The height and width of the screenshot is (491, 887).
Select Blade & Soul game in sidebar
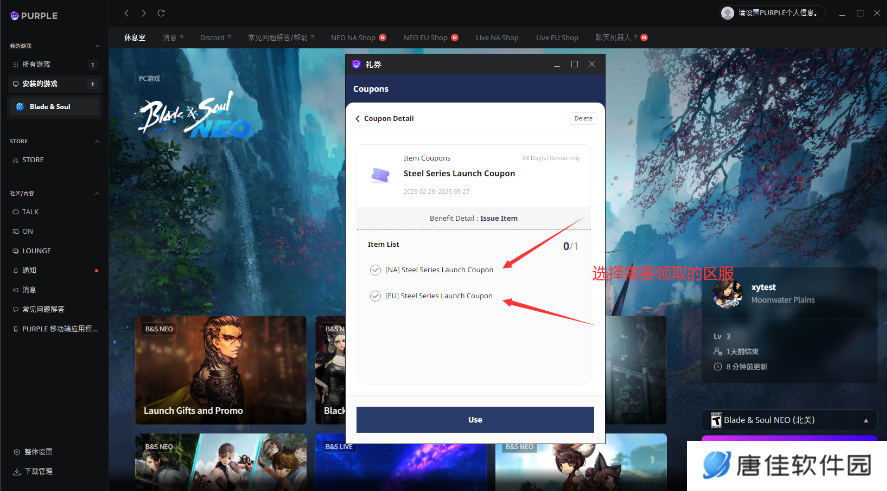(x=54, y=106)
